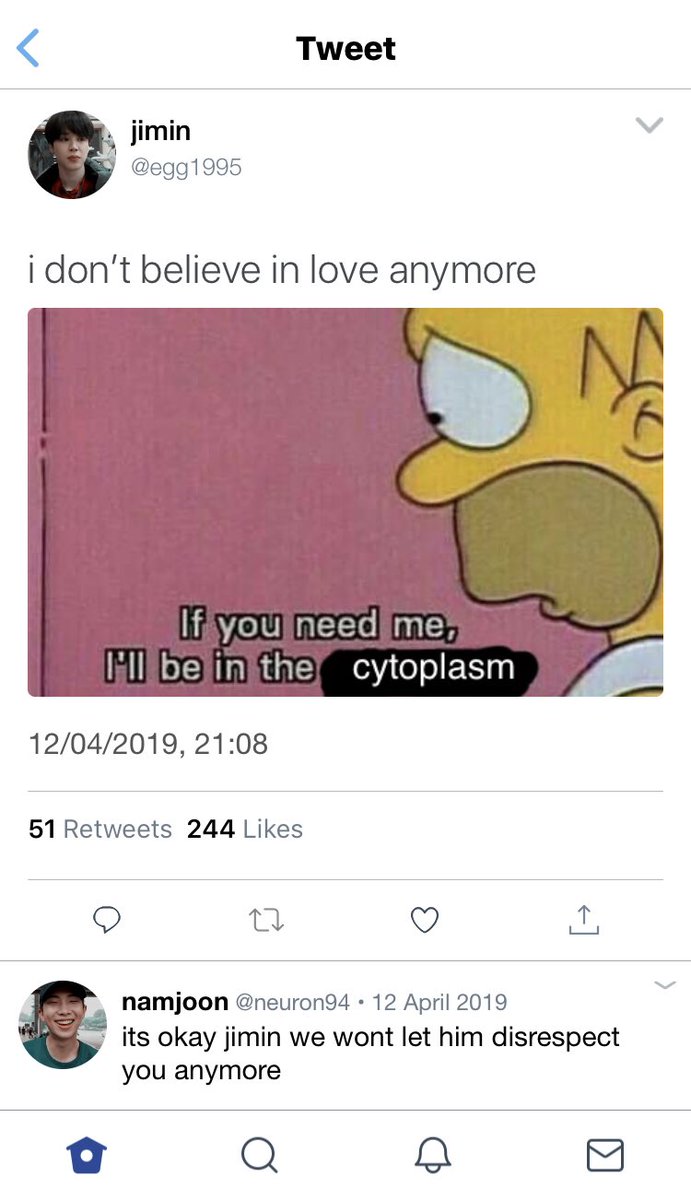Open the Home tab in bottom bar
Screen dimensions: 691x1200
point(87,1155)
